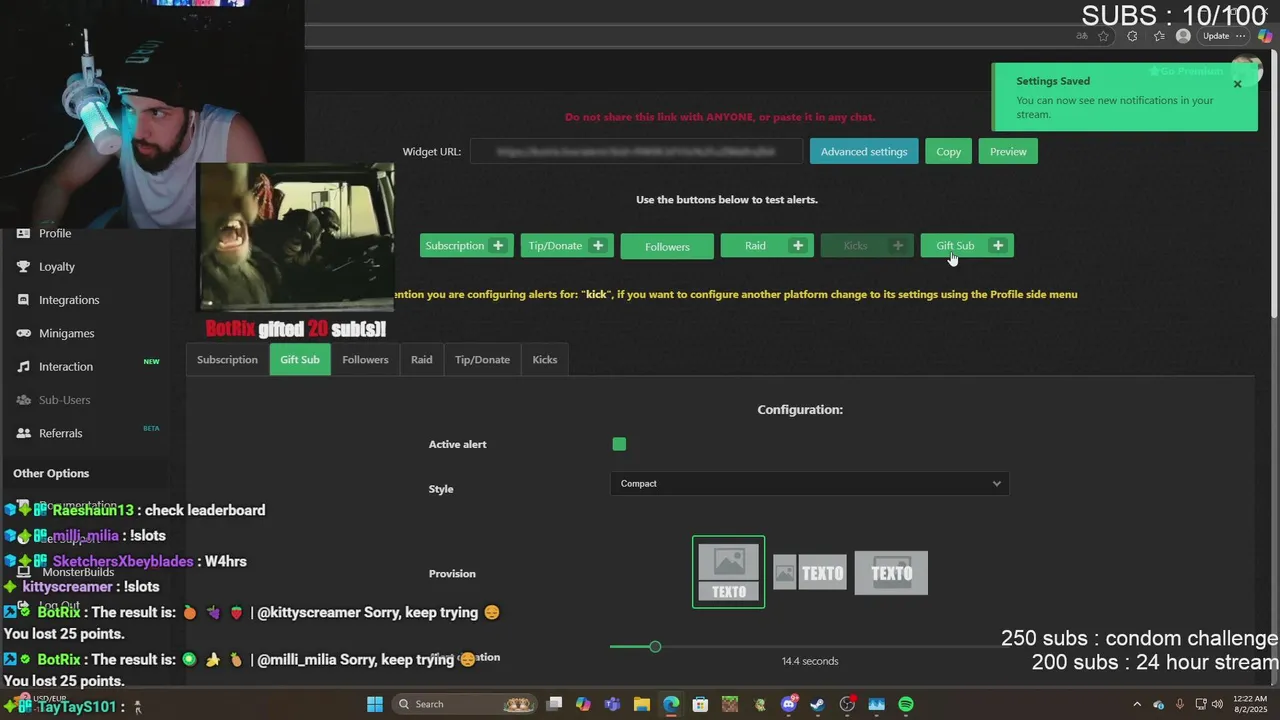The height and width of the screenshot is (720, 1280).
Task: Click the Widget URL input field
Action: (636, 152)
